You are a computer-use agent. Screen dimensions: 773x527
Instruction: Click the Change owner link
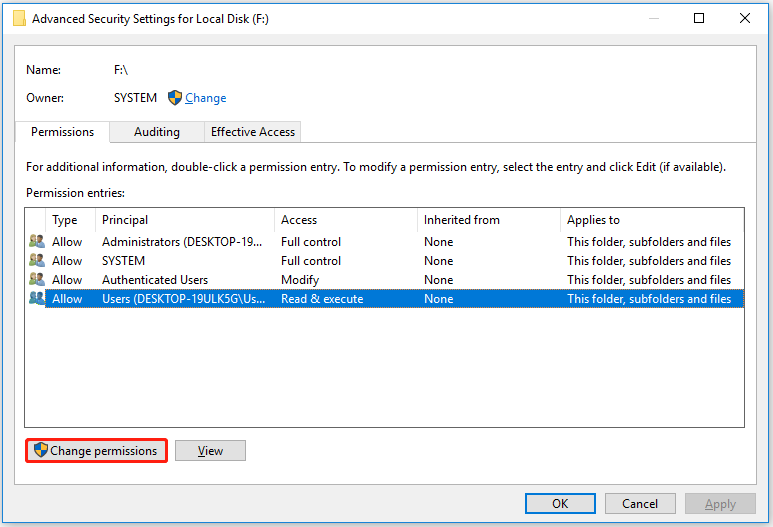pos(206,98)
